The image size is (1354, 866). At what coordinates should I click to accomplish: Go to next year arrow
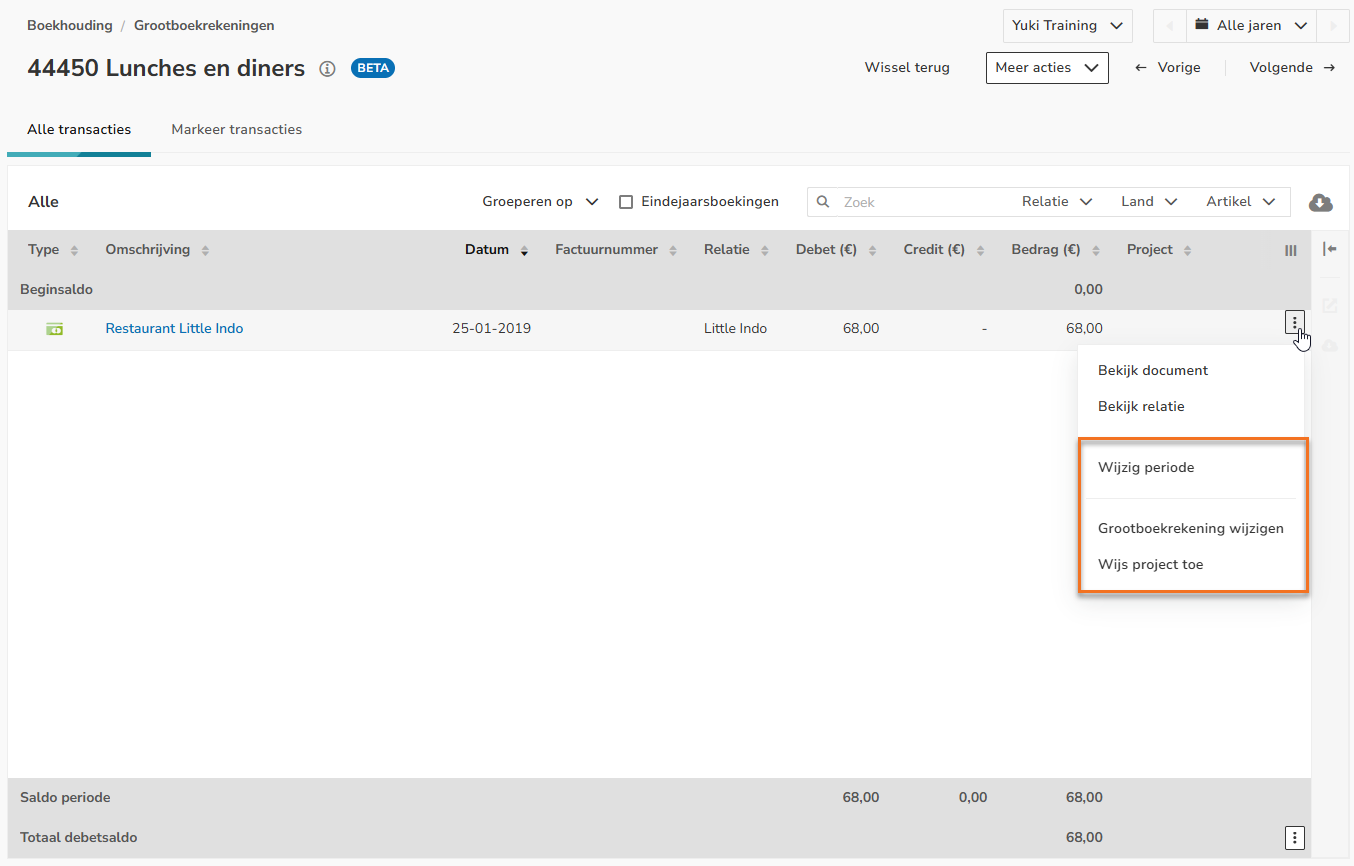click(1332, 26)
